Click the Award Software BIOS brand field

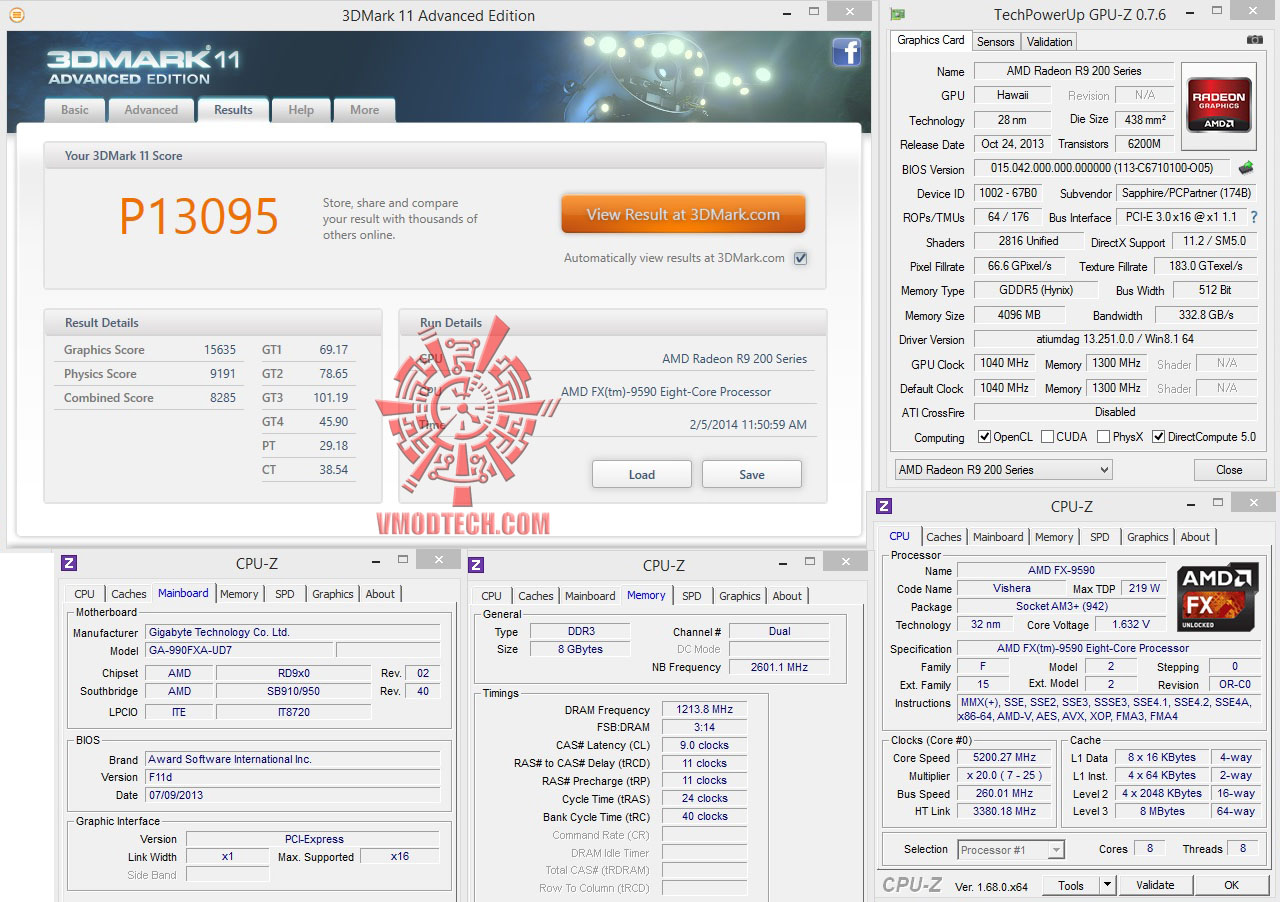pos(292,759)
